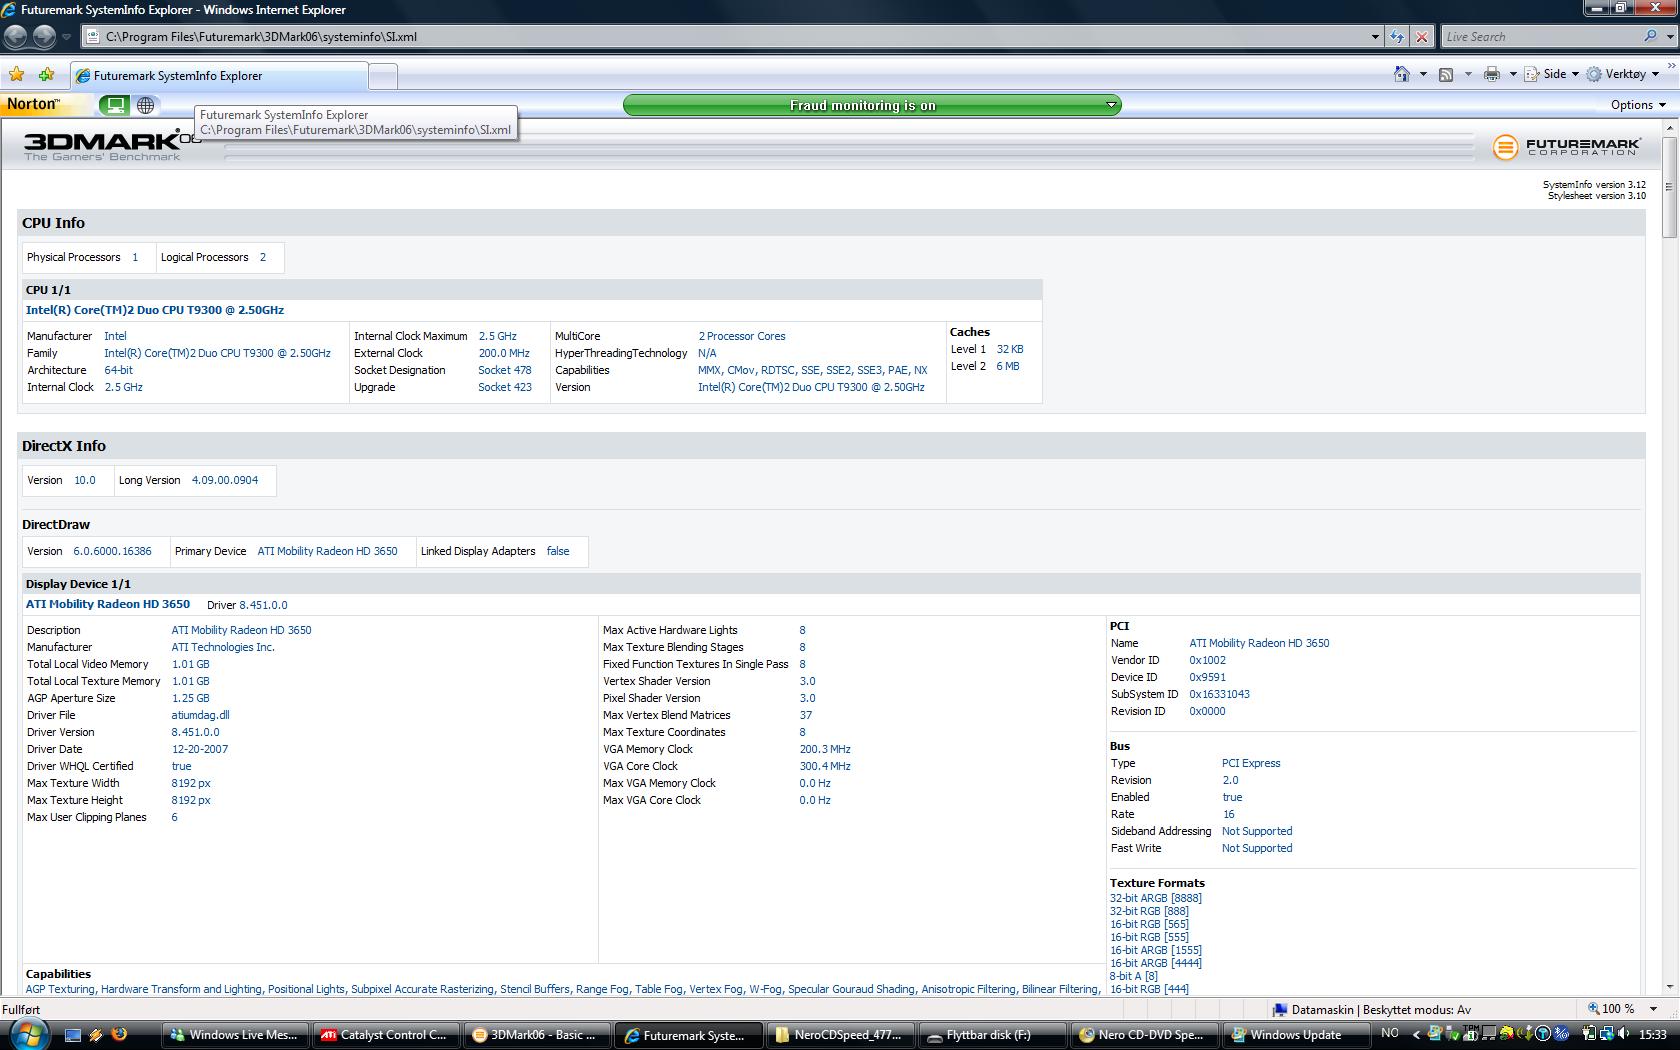Open the Favorites Center star icon
Image resolution: width=1680 pixels, height=1050 pixels.
click(17, 75)
